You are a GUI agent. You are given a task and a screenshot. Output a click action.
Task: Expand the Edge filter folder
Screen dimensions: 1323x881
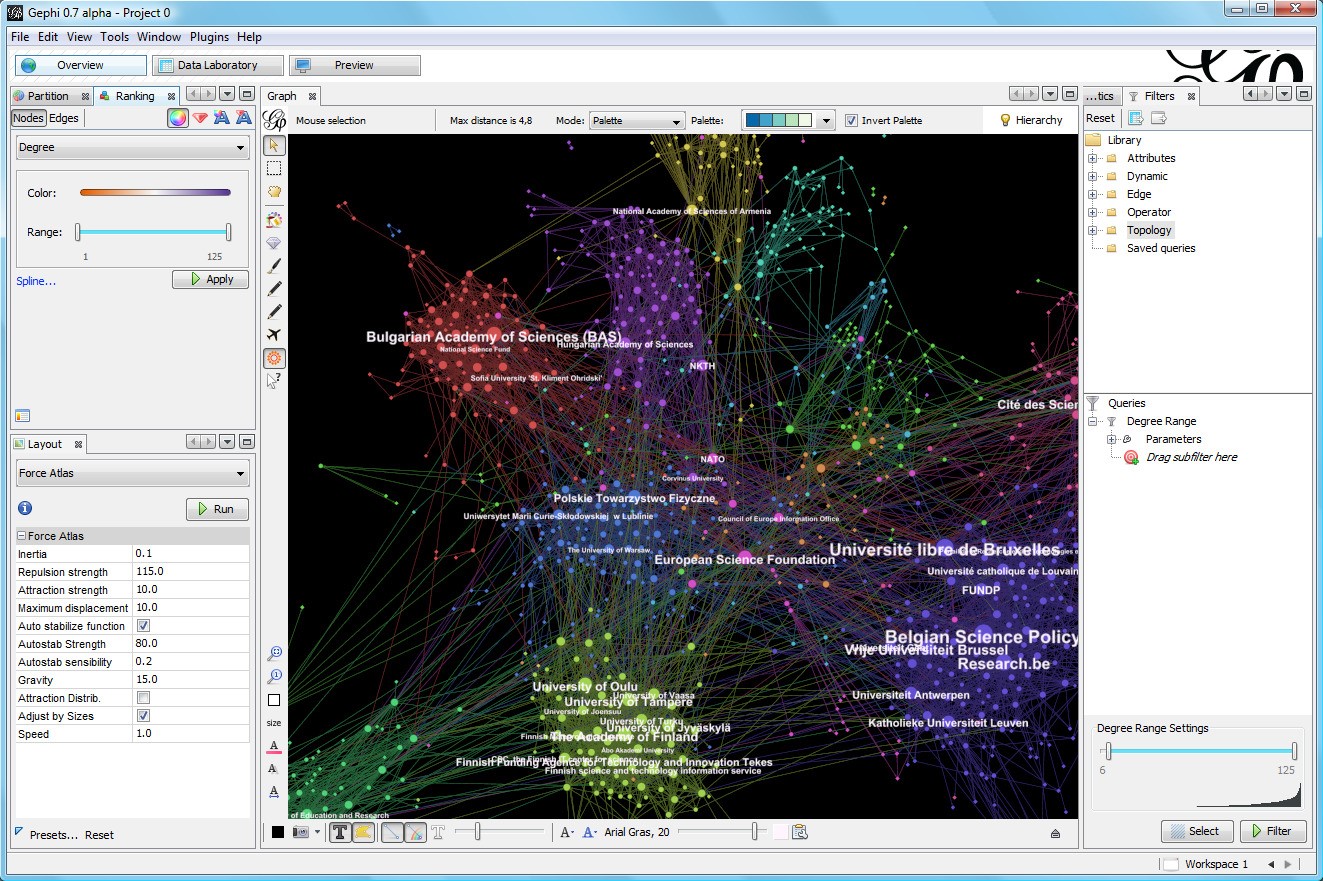click(x=1093, y=194)
